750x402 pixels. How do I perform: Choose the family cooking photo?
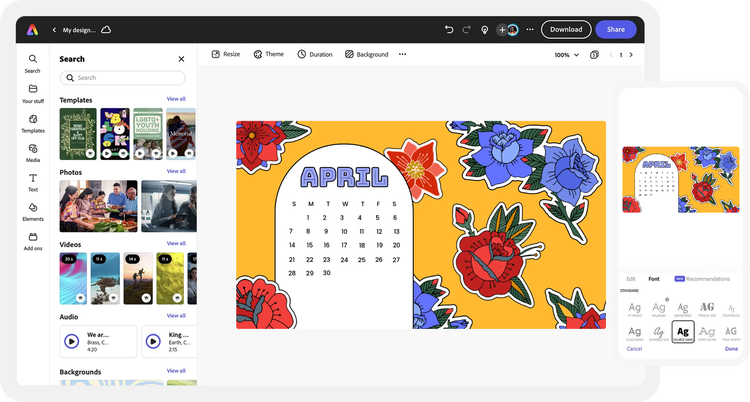click(x=99, y=206)
